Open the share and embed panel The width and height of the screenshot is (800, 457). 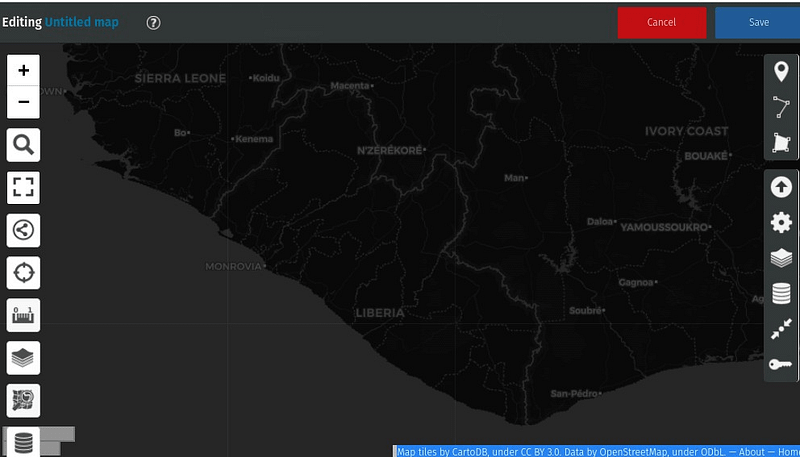tap(23, 231)
